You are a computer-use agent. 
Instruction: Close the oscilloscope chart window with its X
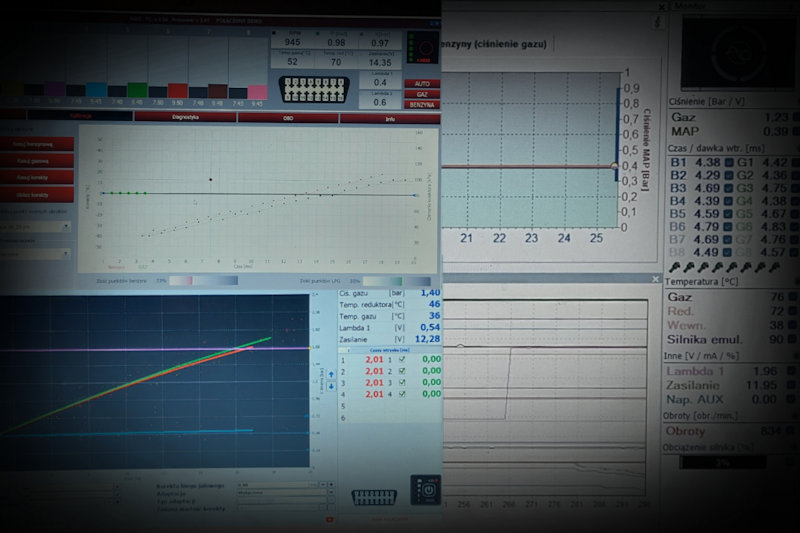[656, 279]
